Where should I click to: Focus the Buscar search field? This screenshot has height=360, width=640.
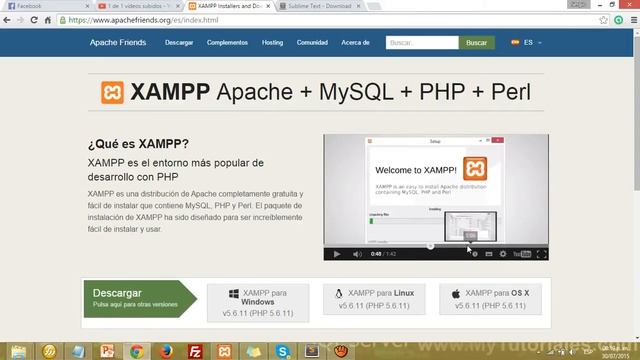[422, 42]
